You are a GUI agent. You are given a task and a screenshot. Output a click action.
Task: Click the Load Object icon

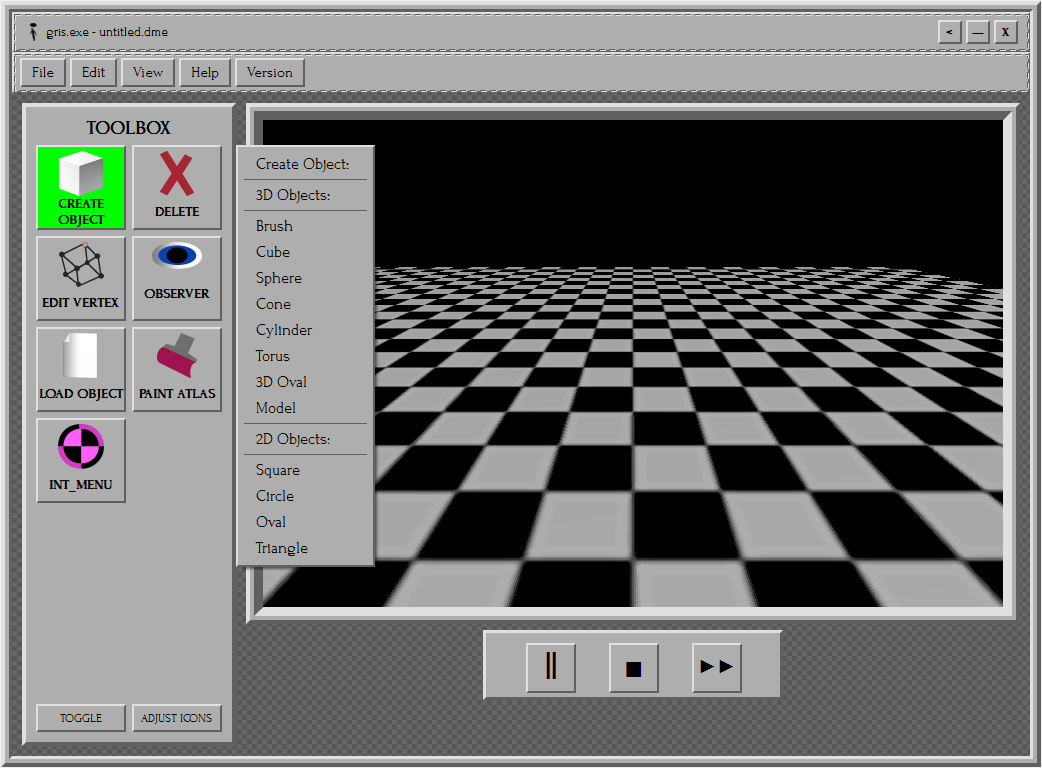point(80,370)
